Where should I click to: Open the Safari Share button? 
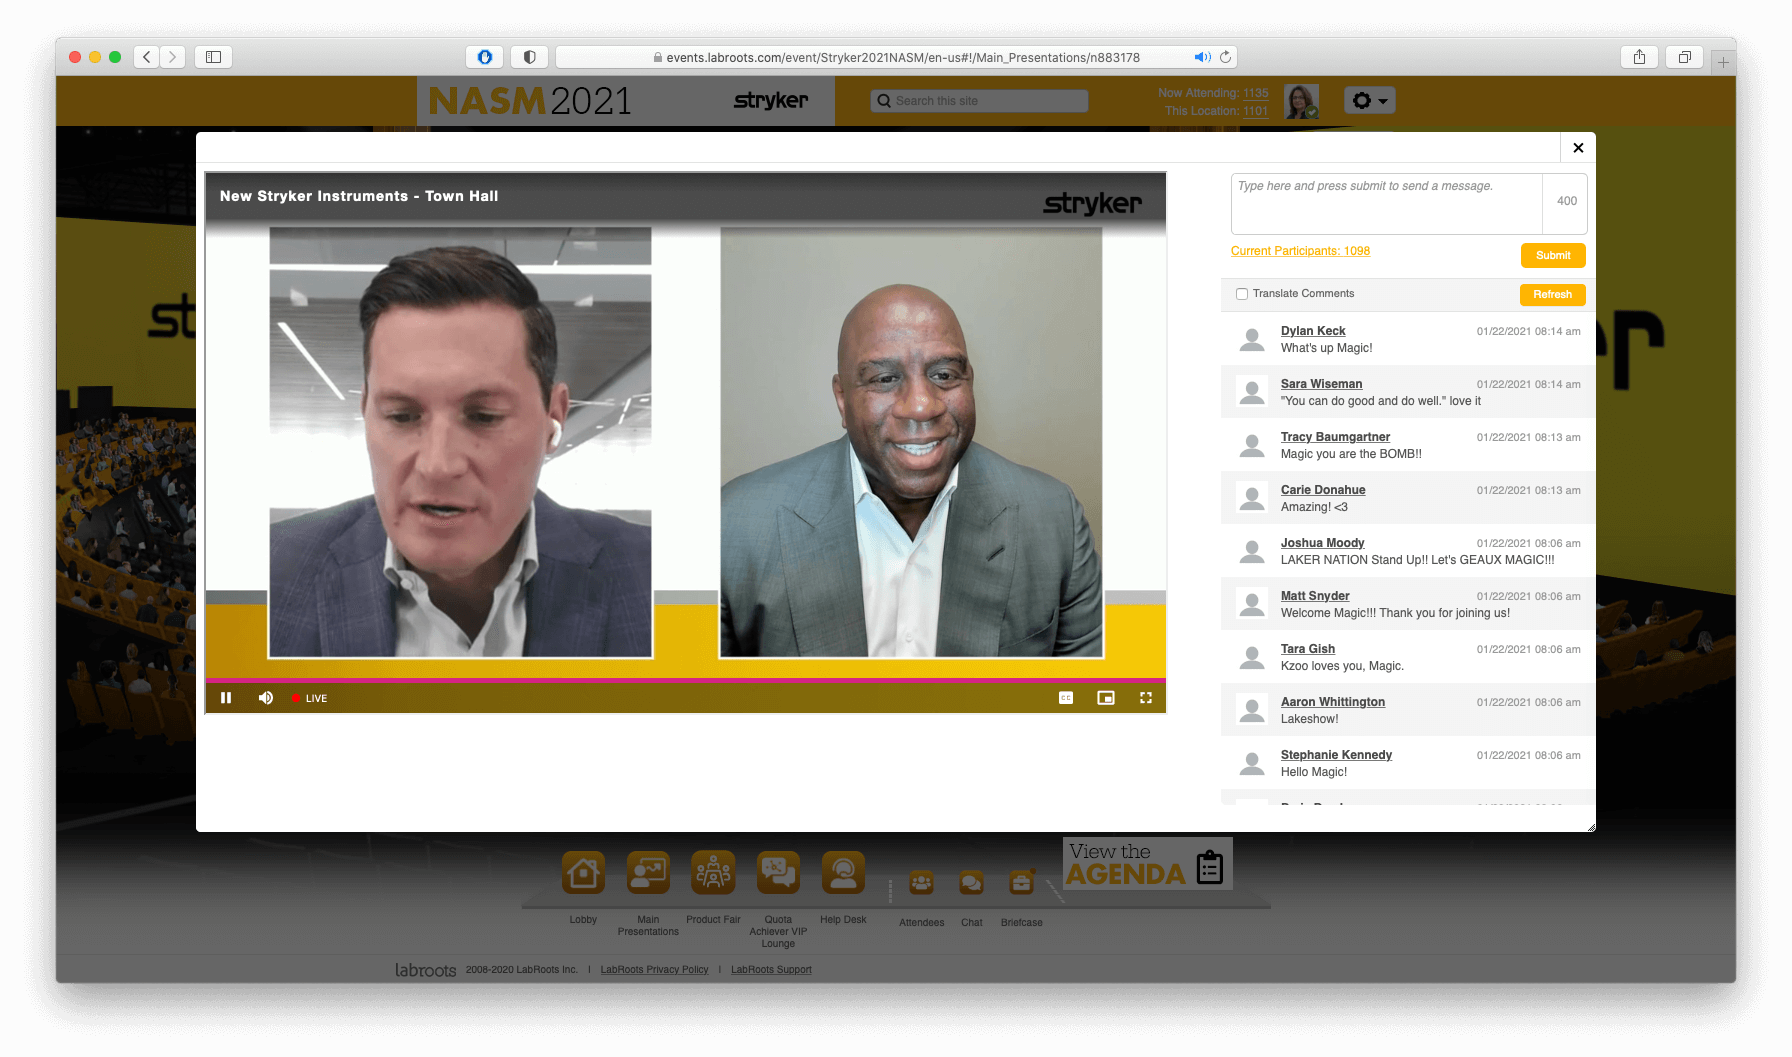point(1639,57)
